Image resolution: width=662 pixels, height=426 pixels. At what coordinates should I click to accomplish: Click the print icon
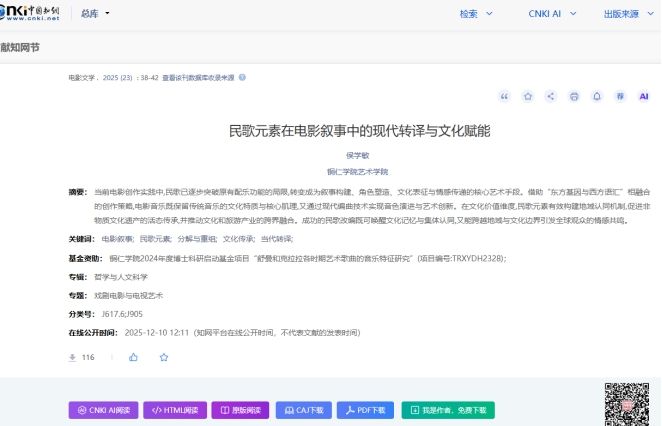tap(574, 97)
